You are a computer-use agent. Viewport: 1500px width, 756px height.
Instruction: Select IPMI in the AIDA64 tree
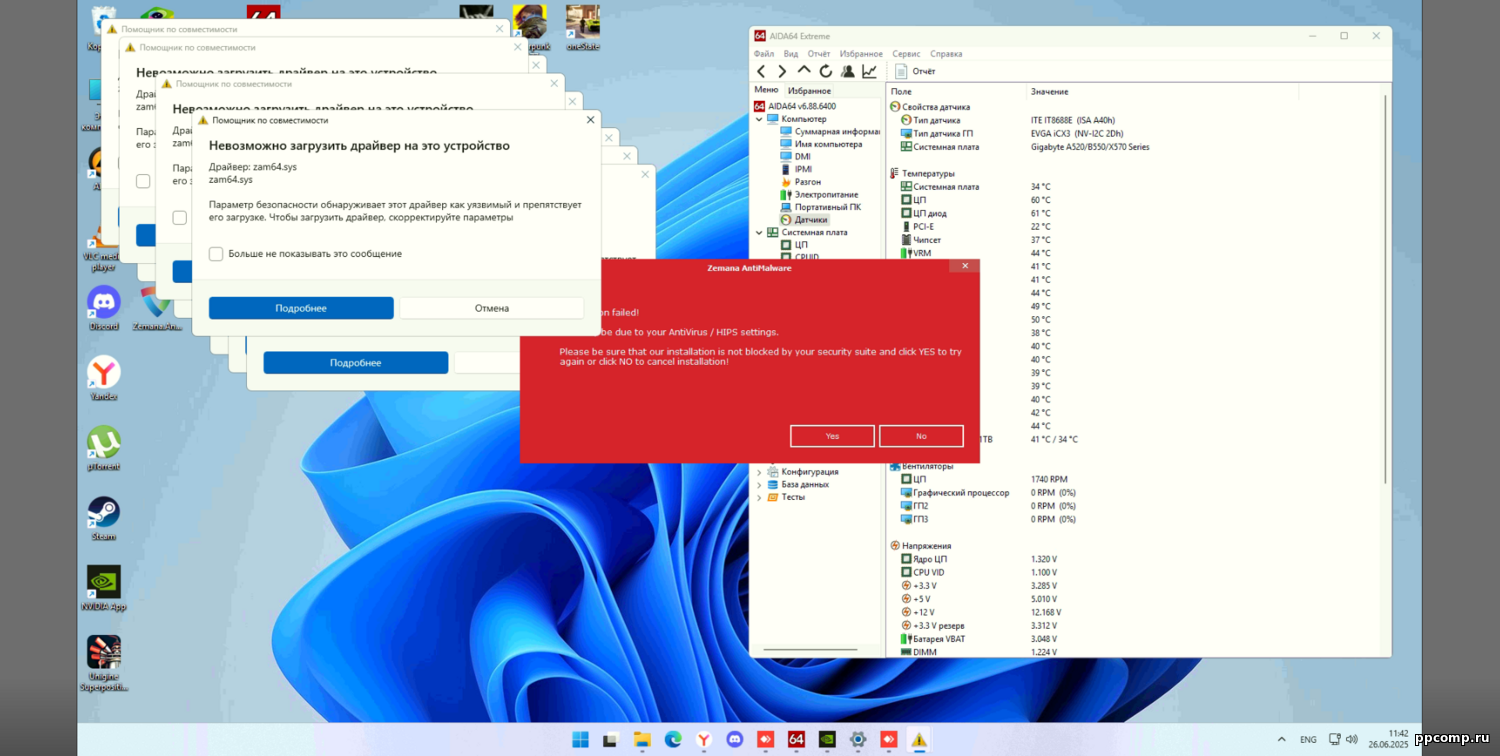(796, 169)
